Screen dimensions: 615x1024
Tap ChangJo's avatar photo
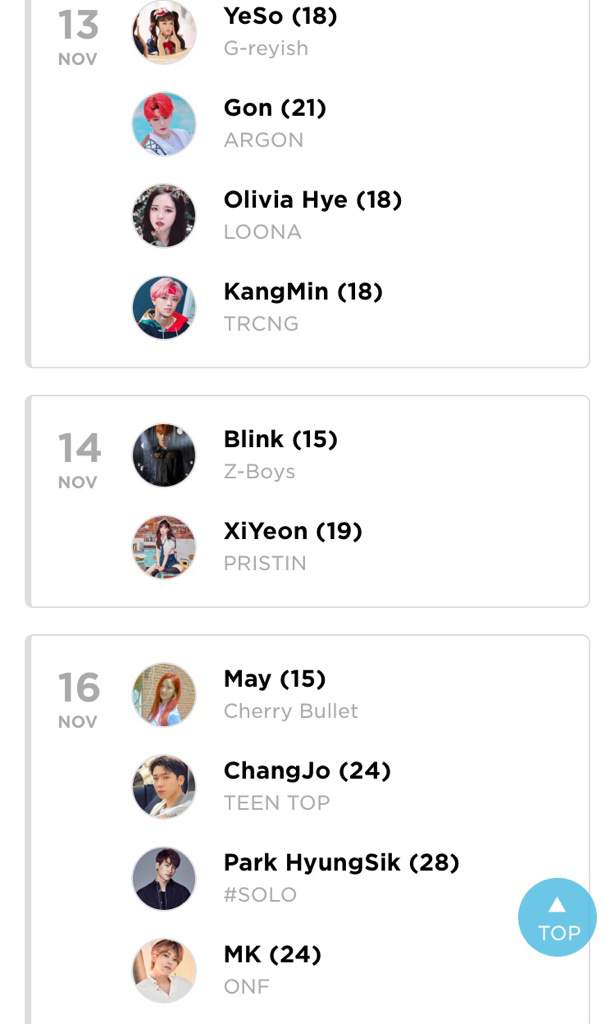tap(164, 787)
